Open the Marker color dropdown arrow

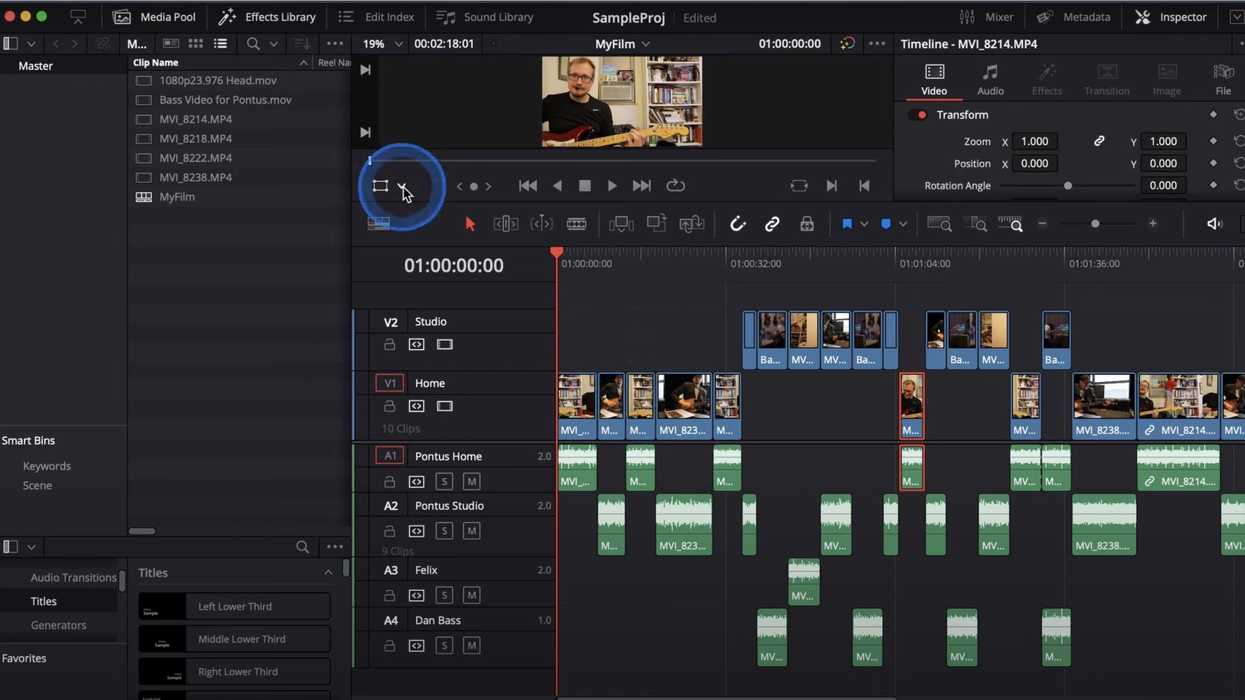(903, 224)
